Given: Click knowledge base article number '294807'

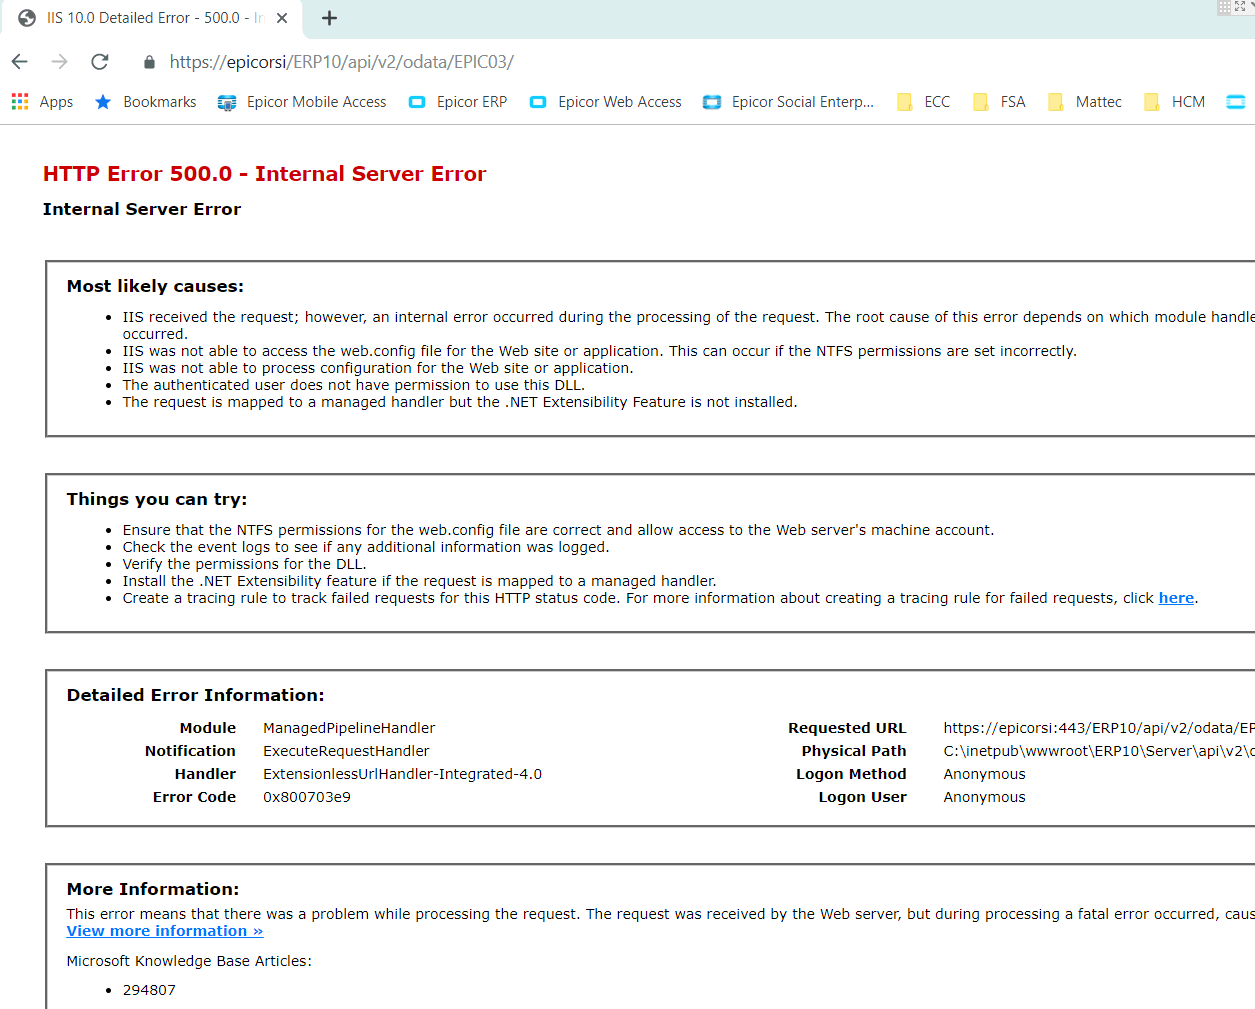Looking at the screenshot, I should 149,990.
